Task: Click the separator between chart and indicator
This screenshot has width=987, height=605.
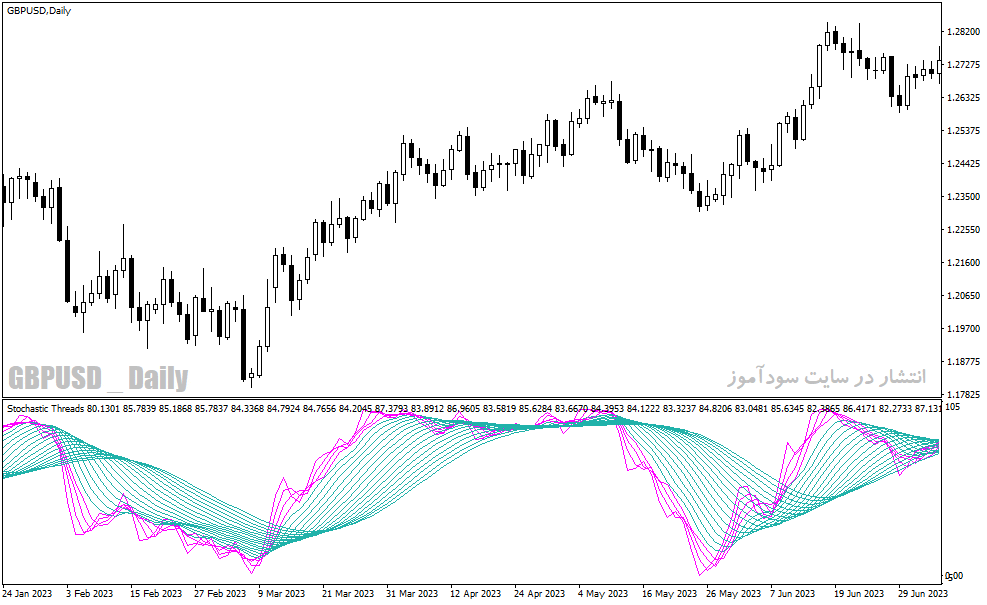Action: pos(472,398)
